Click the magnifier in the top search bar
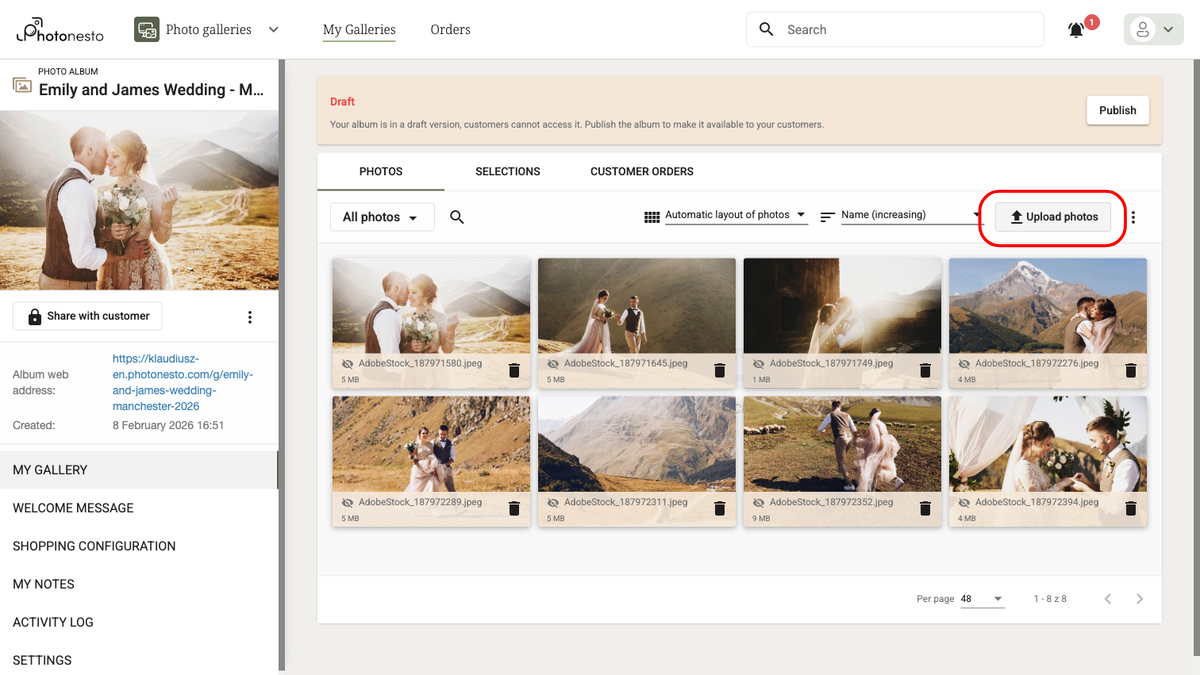The image size is (1200, 675). pos(765,29)
